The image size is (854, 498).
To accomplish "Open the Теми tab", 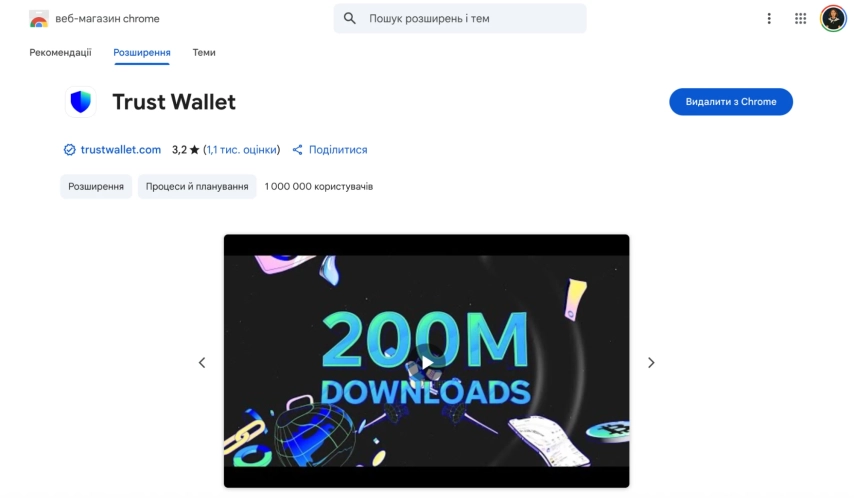I will point(204,52).
